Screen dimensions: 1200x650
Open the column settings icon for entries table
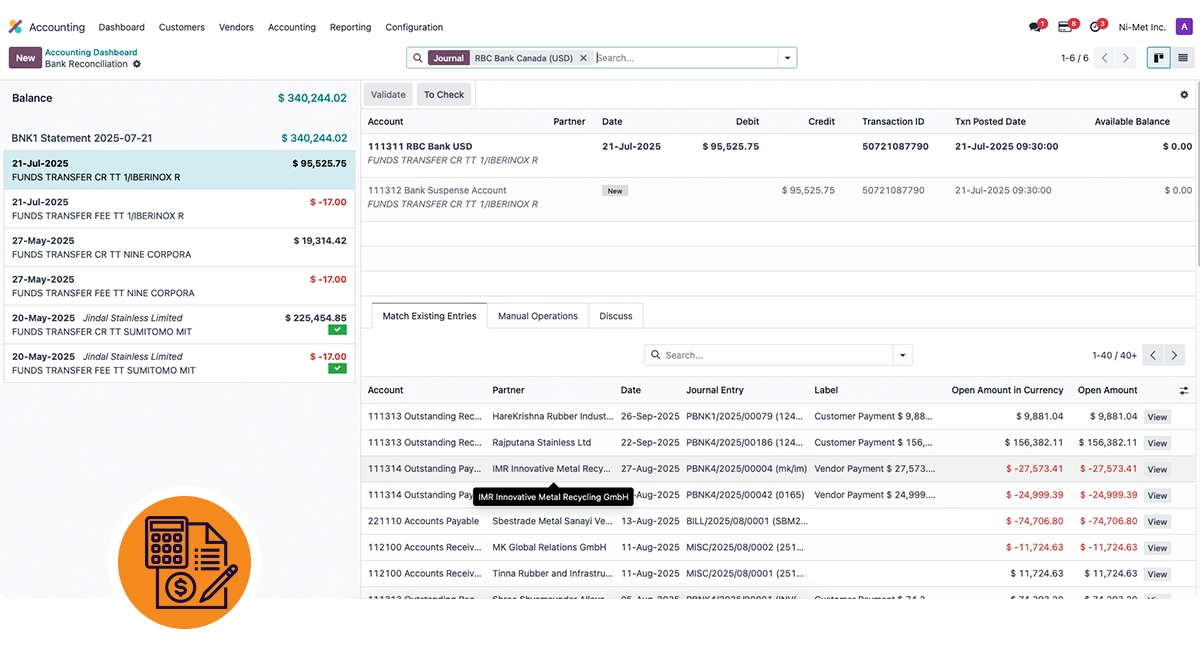click(1184, 391)
